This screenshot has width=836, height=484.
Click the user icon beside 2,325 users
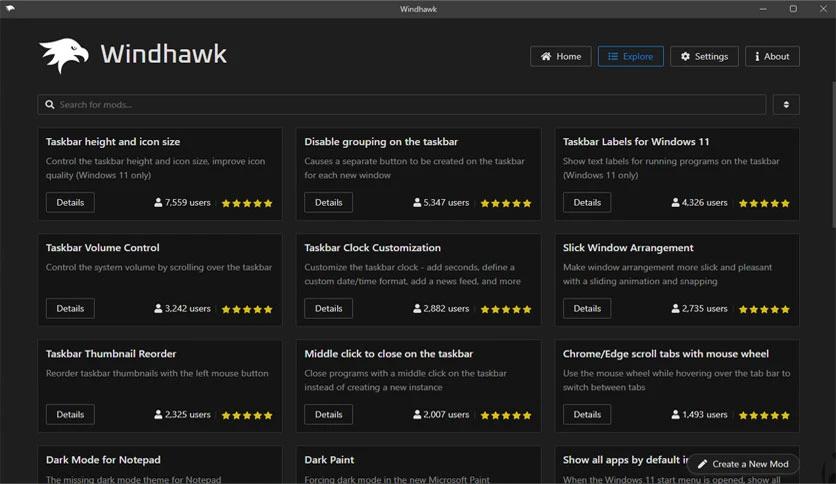(158, 415)
